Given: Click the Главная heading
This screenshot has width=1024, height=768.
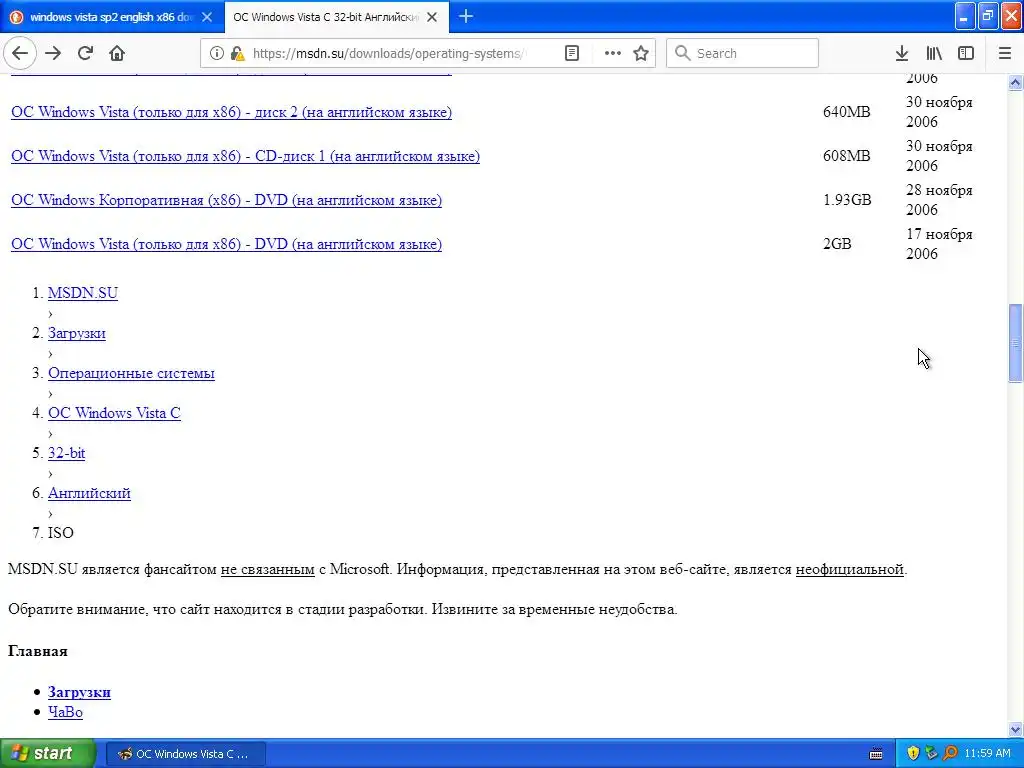Looking at the screenshot, I should point(38,651).
